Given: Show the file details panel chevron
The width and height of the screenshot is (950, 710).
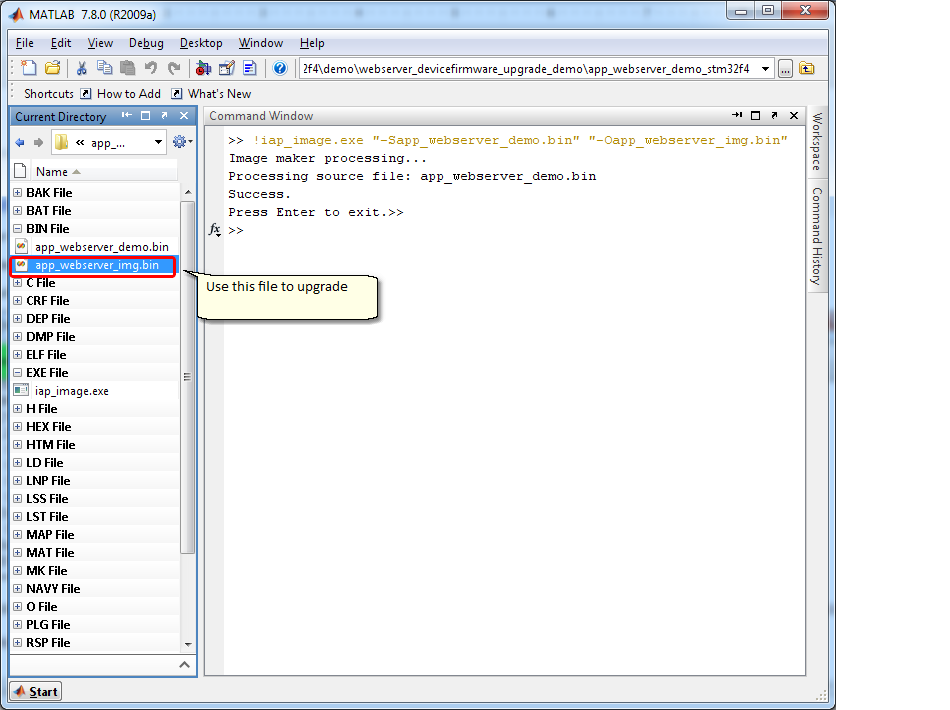Looking at the screenshot, I should tap(185, 665).
